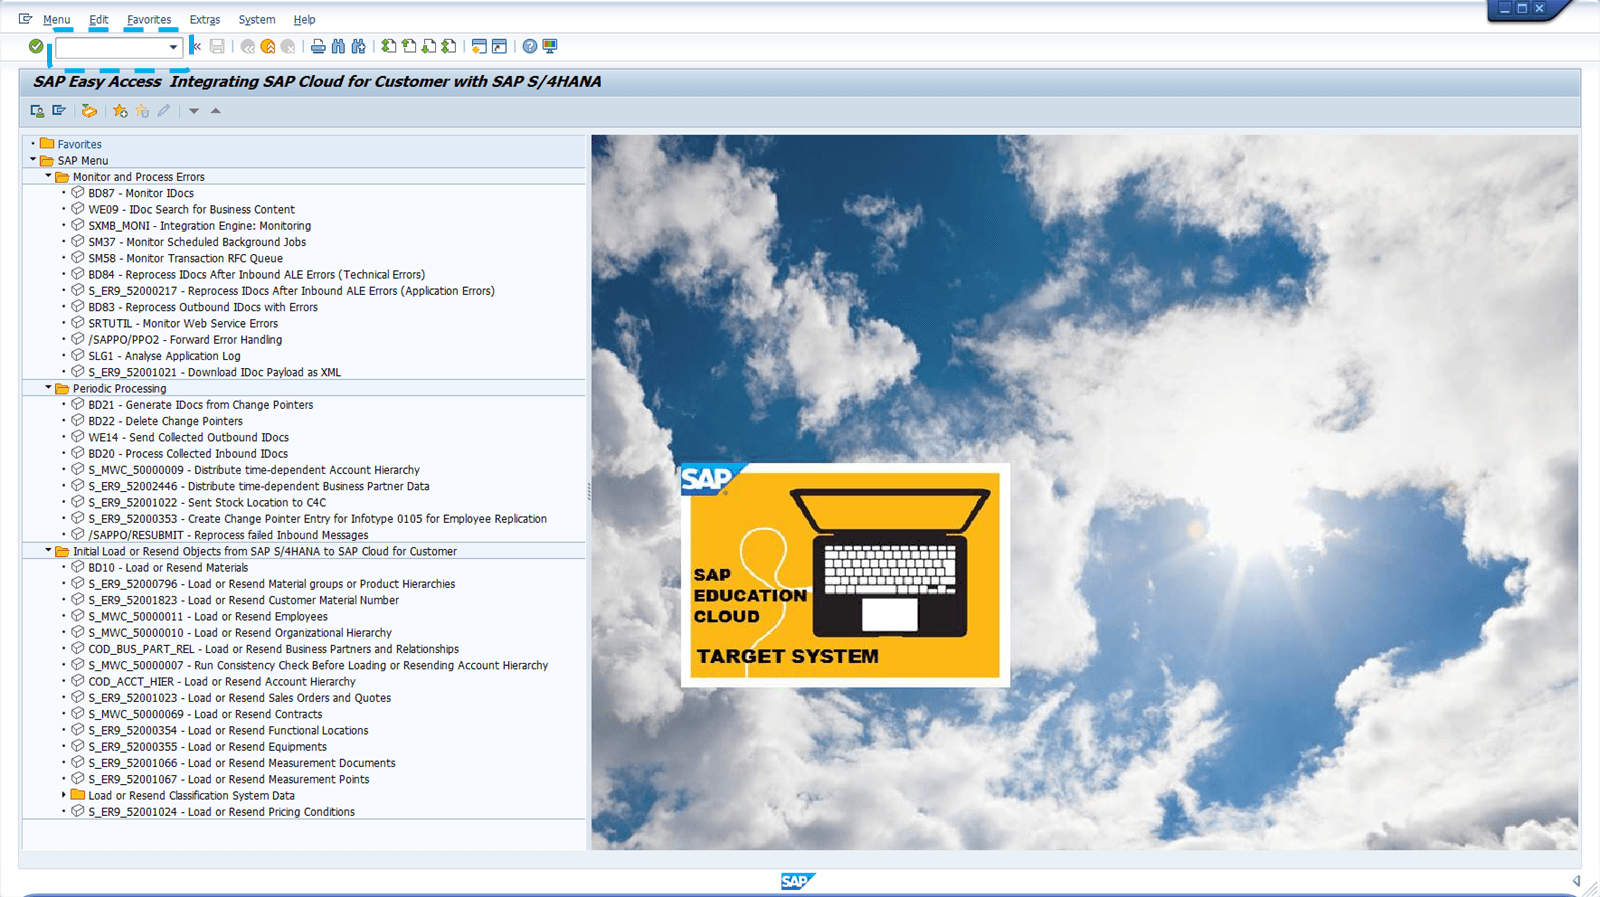This screenshot has height=897, width=1600.
Task: Click the Previous Page icon
Action: (409, 46)
